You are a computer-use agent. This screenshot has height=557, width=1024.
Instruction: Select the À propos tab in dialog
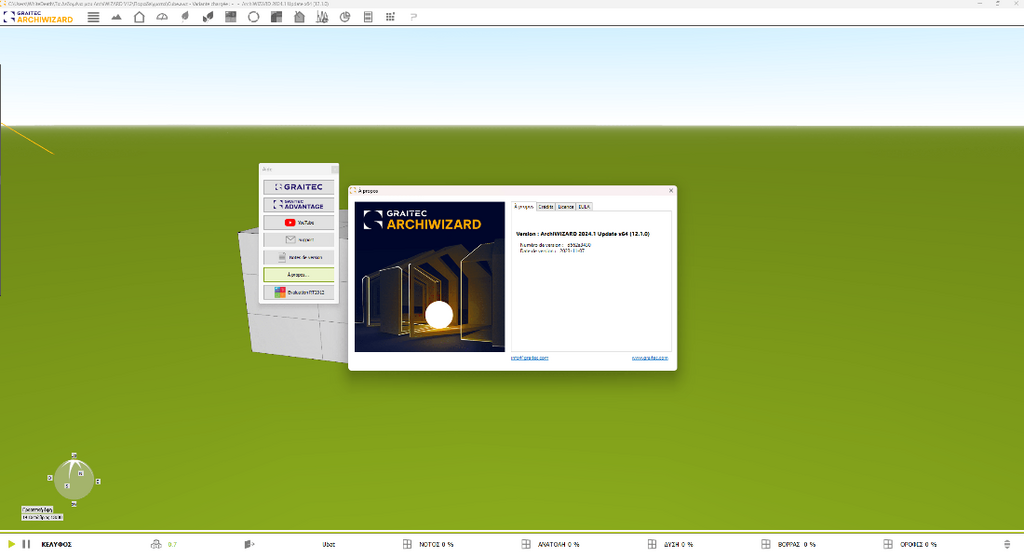coord(523,206)
